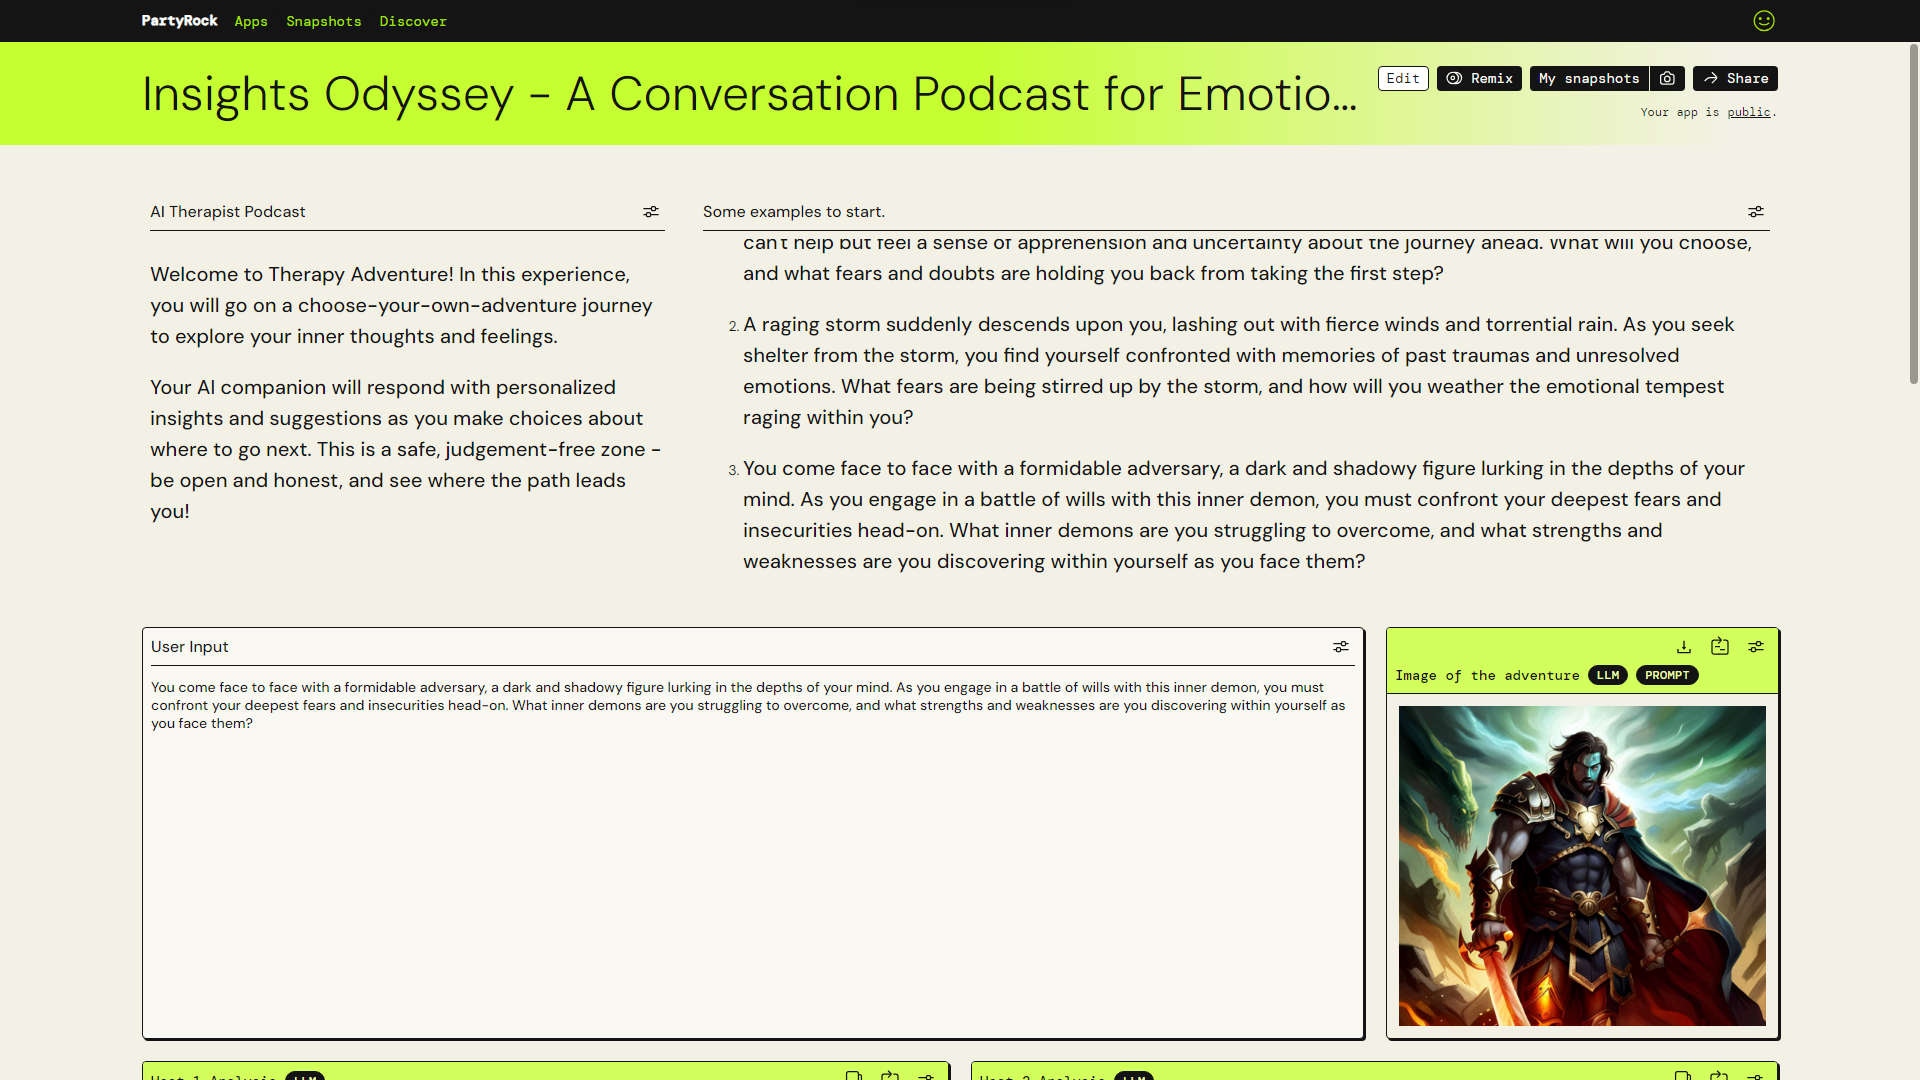Click the Edit button

tap(1402, 78)
